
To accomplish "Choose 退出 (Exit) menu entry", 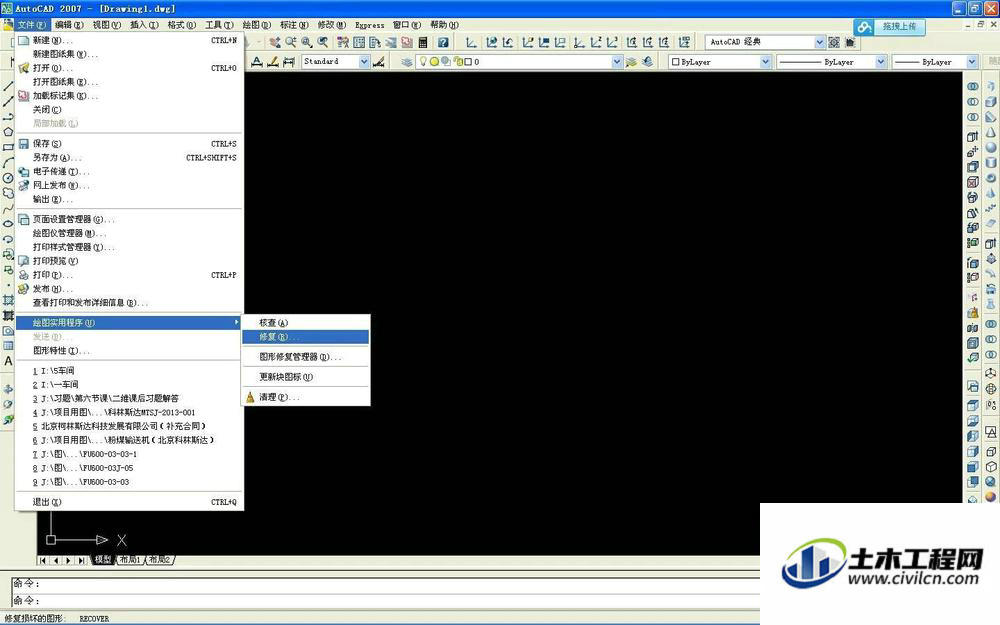I will click(x=128, y=502).
